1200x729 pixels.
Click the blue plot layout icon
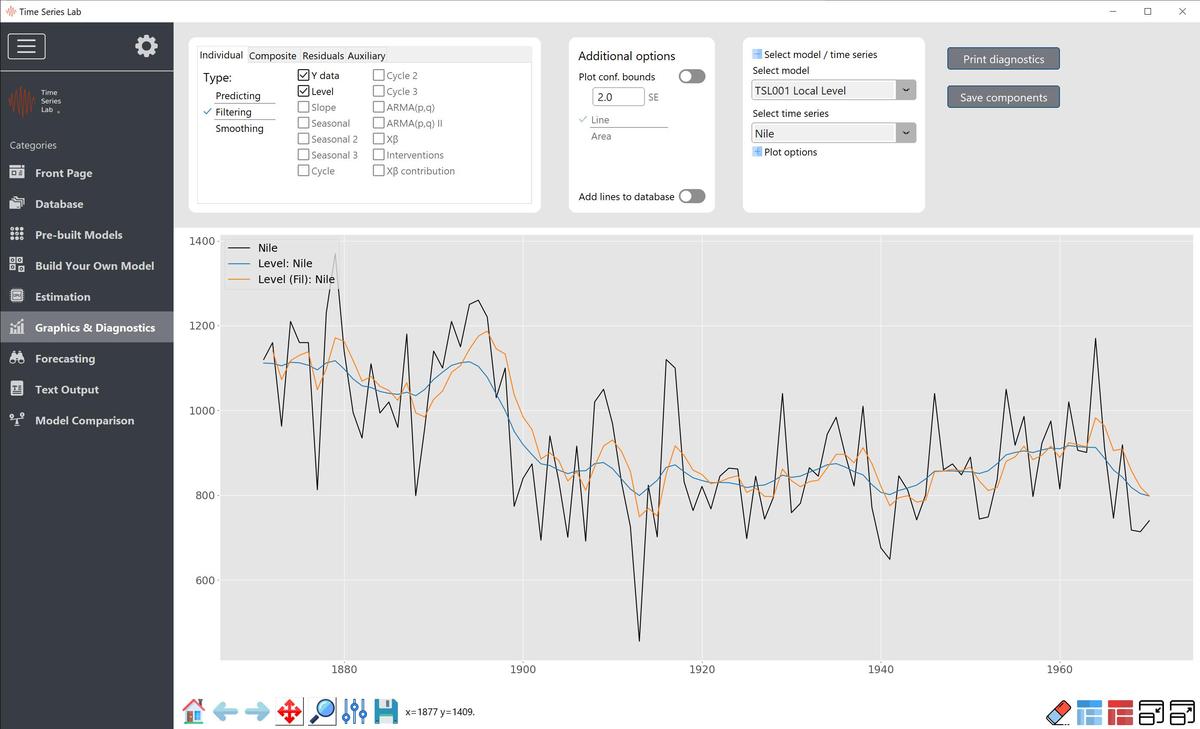click(1090, 712)
